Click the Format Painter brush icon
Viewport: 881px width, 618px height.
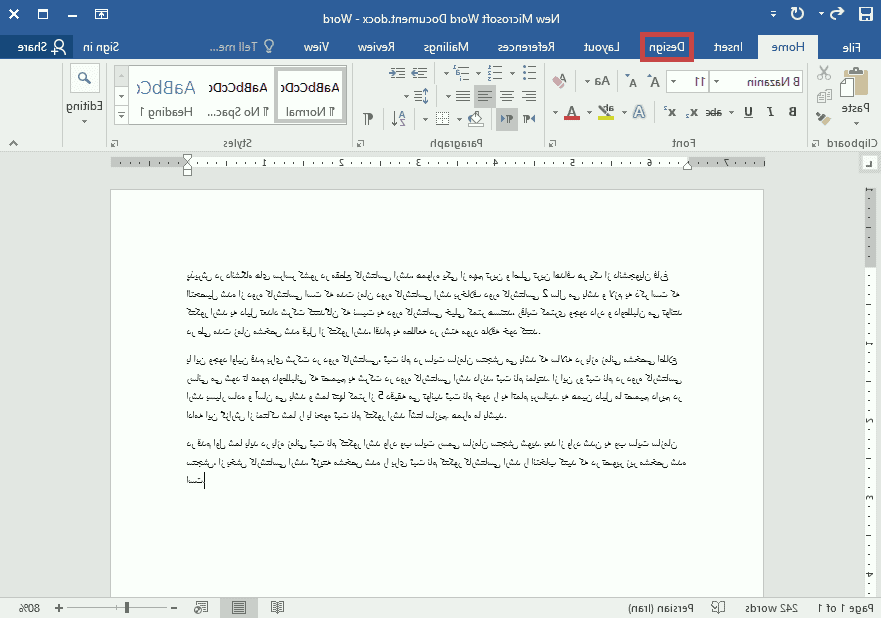pos(823,117)
